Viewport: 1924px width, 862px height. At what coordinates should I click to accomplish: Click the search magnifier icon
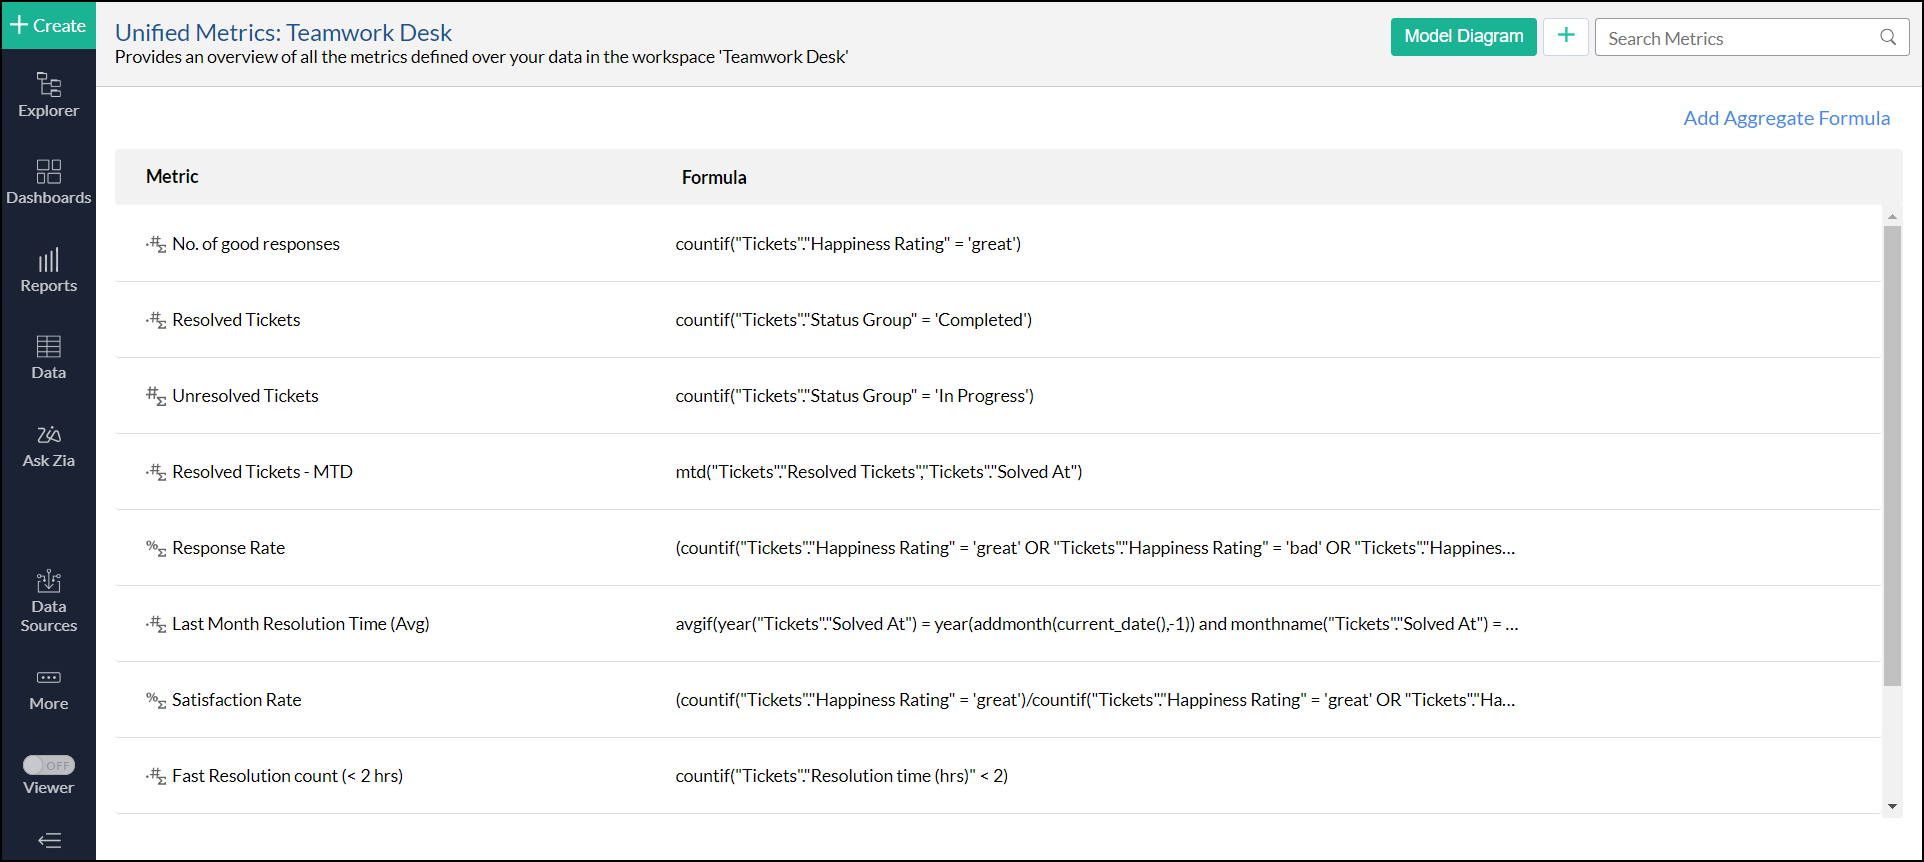pos(1888,38)
